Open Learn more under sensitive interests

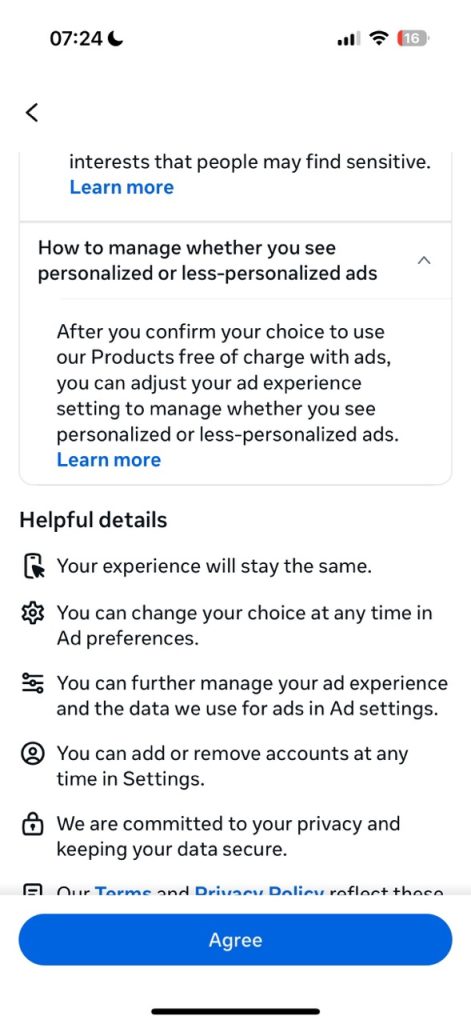click(122, 187)
